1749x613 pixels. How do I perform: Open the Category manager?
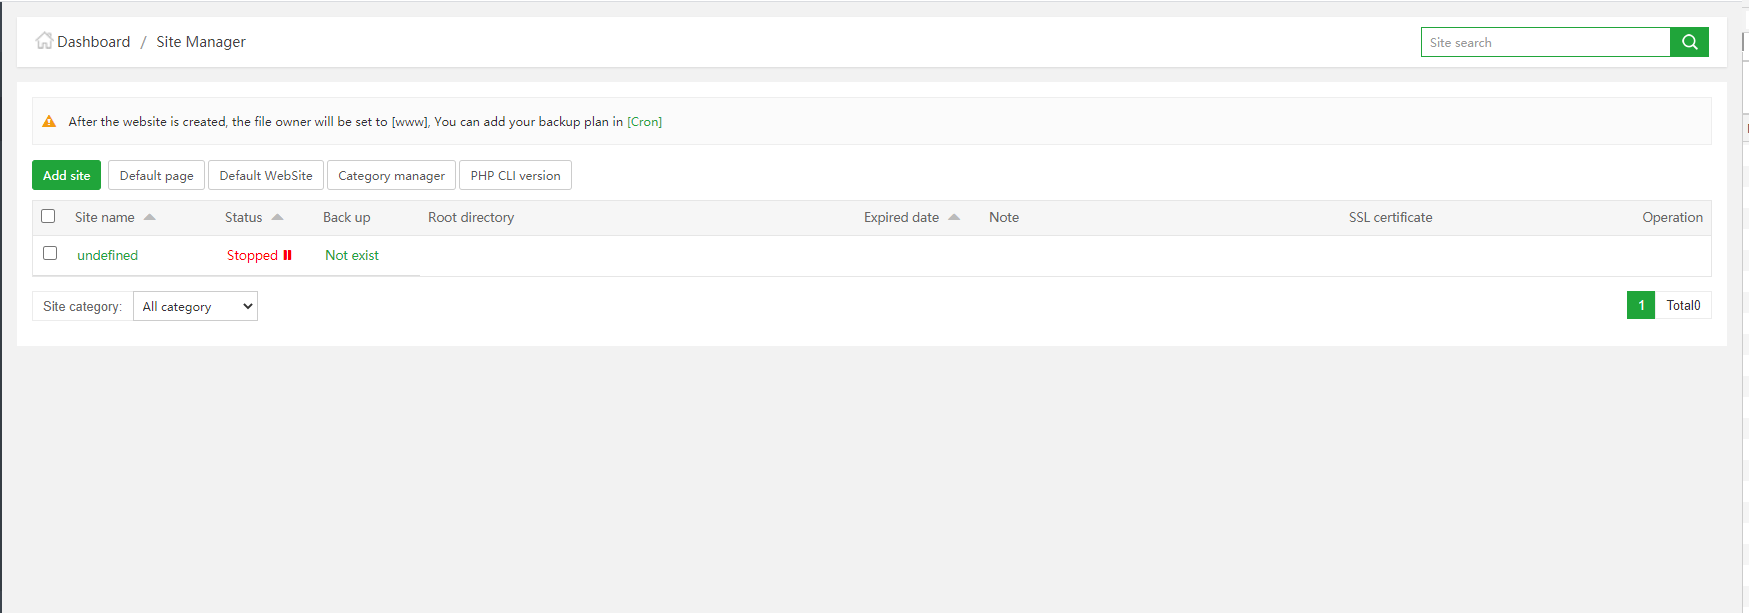(x=391, y=176)
